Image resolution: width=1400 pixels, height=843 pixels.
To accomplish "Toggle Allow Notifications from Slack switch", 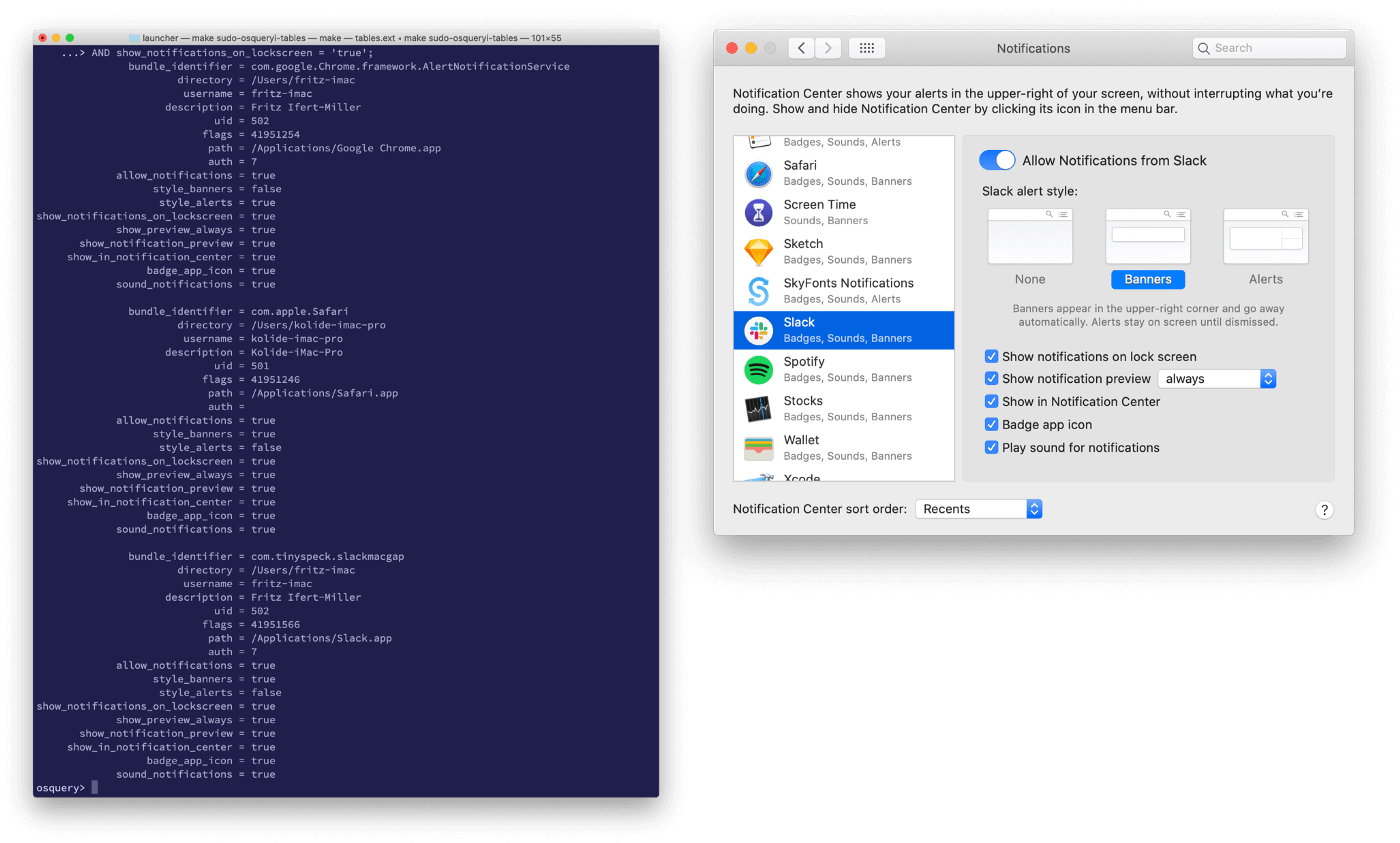I will pyautogui.click(x=997, y=160).
